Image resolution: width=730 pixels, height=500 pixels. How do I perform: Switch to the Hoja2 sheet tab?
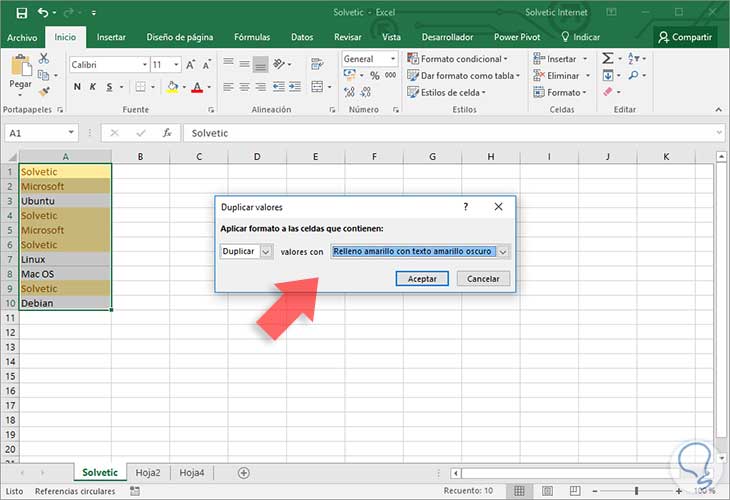[x=150, y=472]
